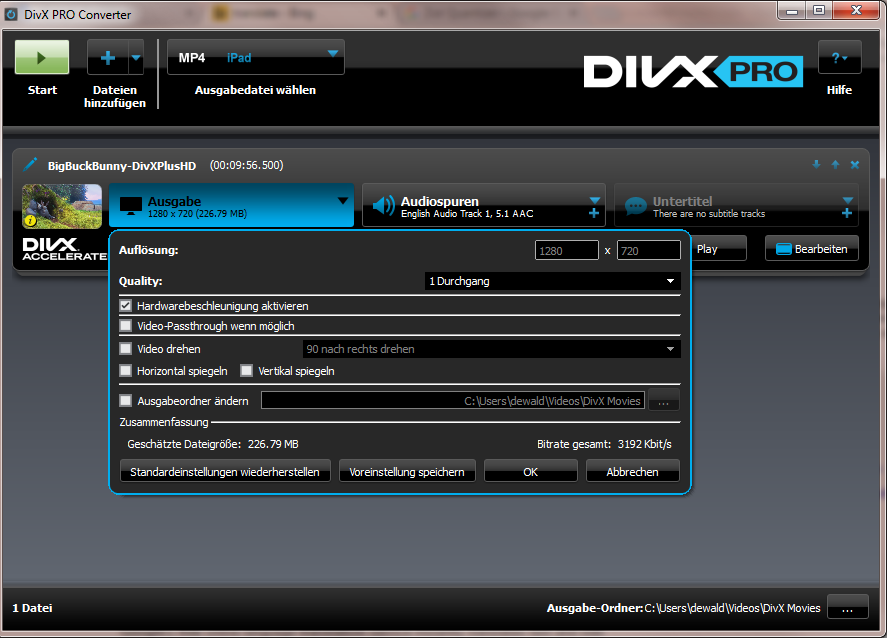Confirm settings with OK button
The height and width of the screenshot is (638, 887).
point(531,471)
